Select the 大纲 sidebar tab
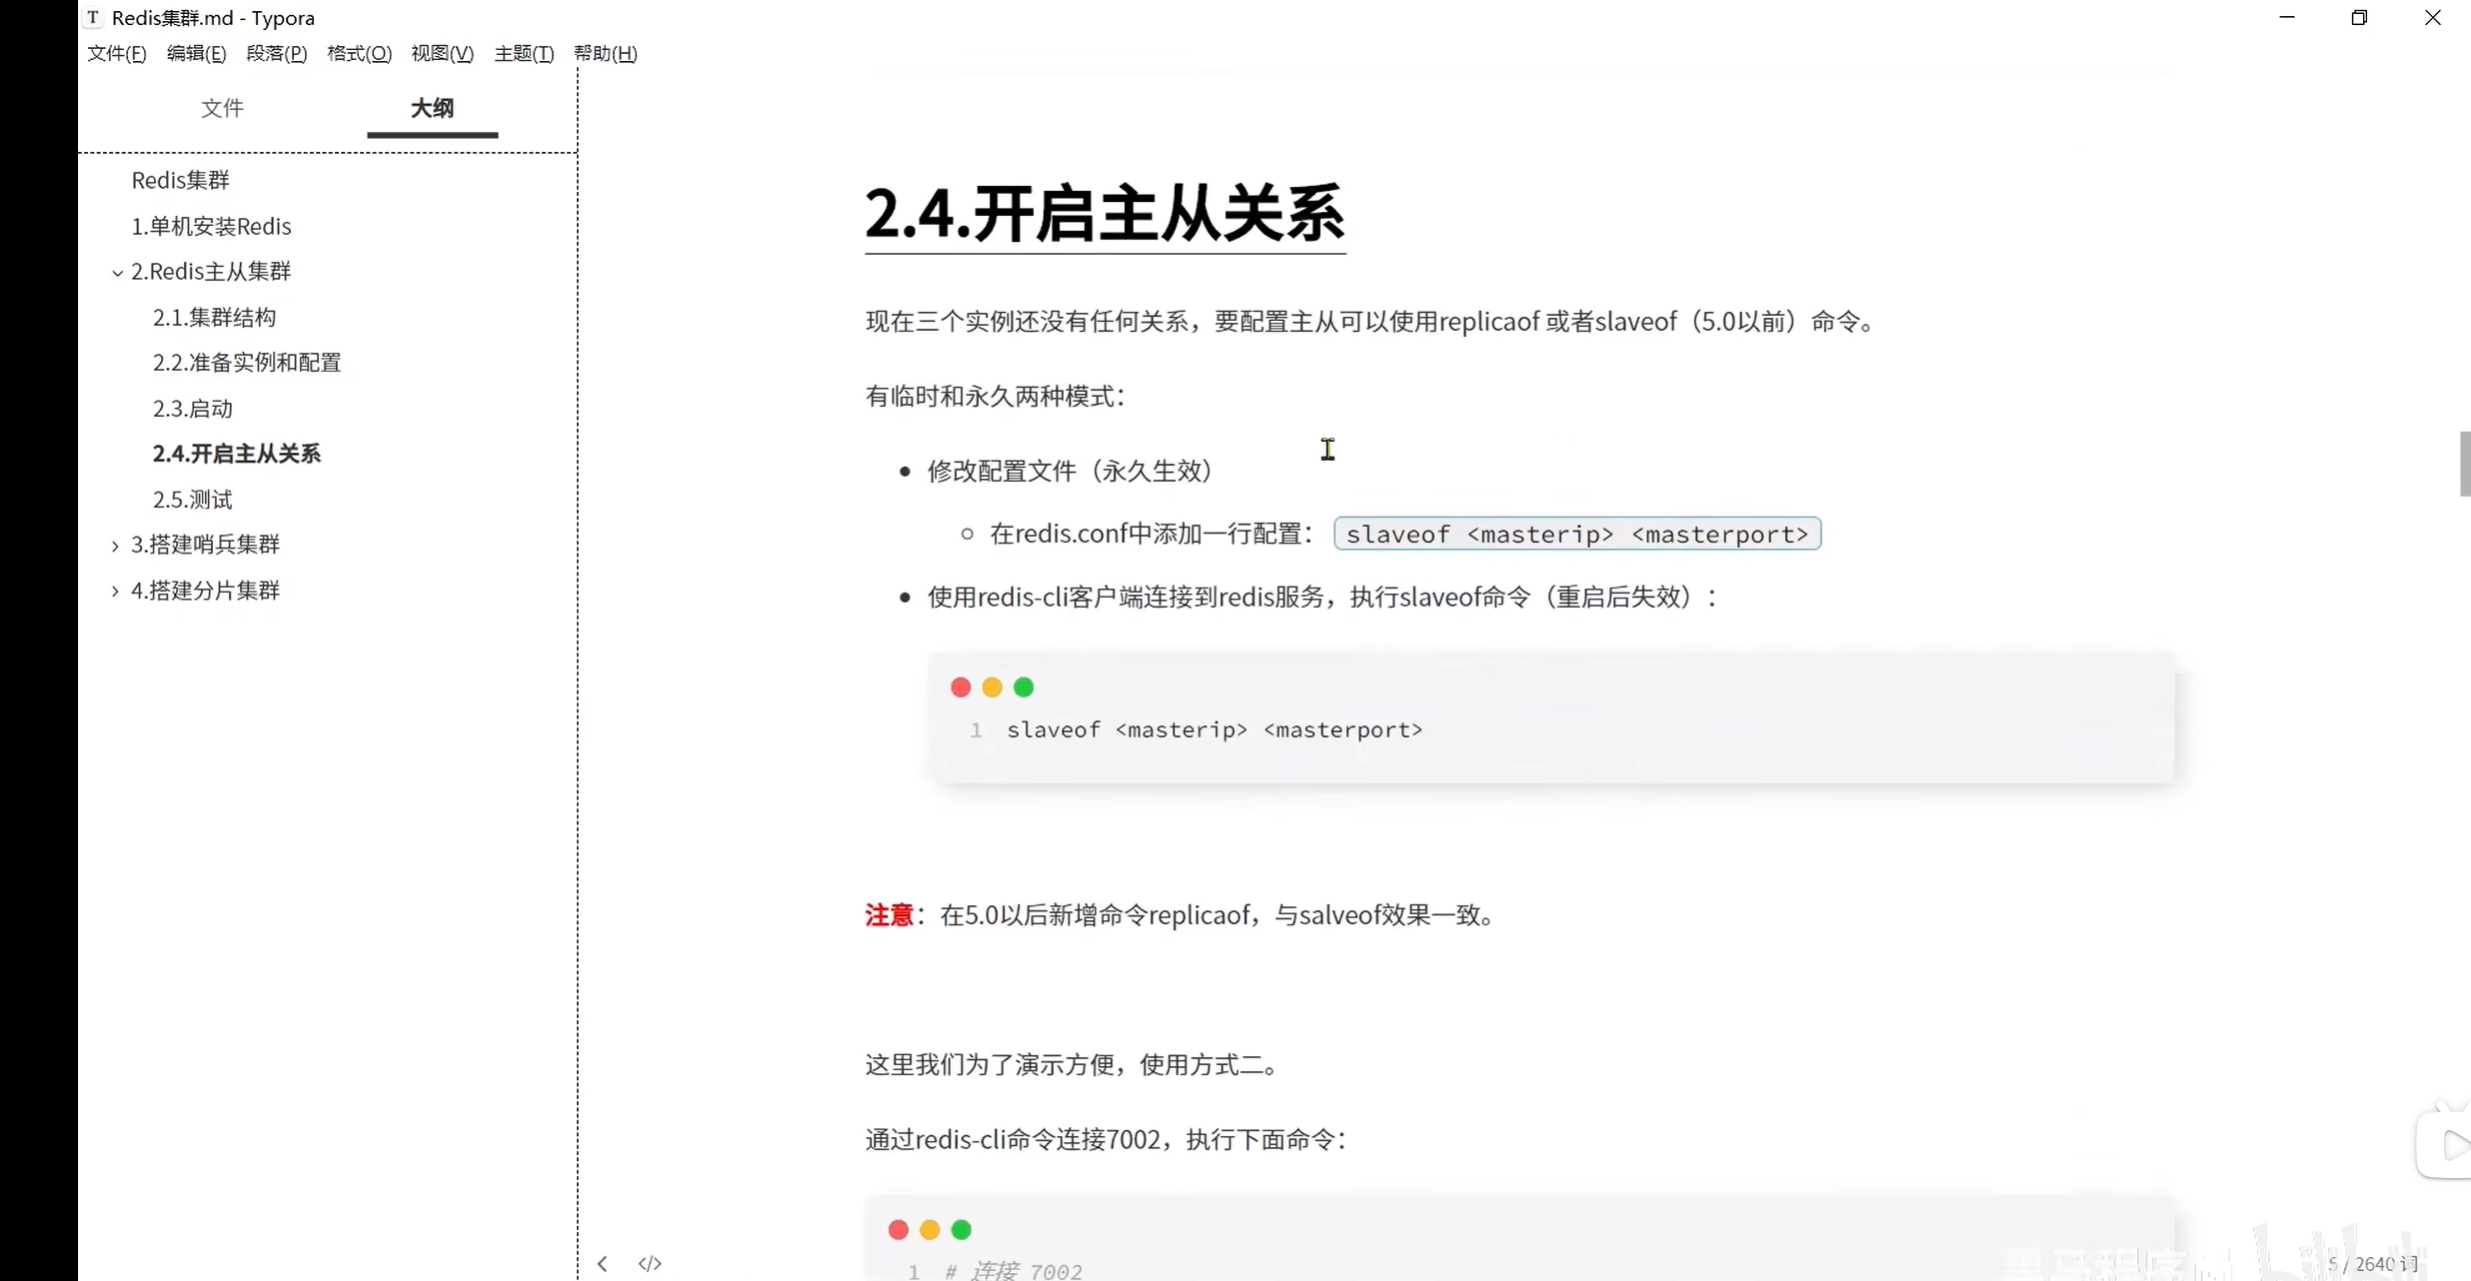 coord(432,108)
